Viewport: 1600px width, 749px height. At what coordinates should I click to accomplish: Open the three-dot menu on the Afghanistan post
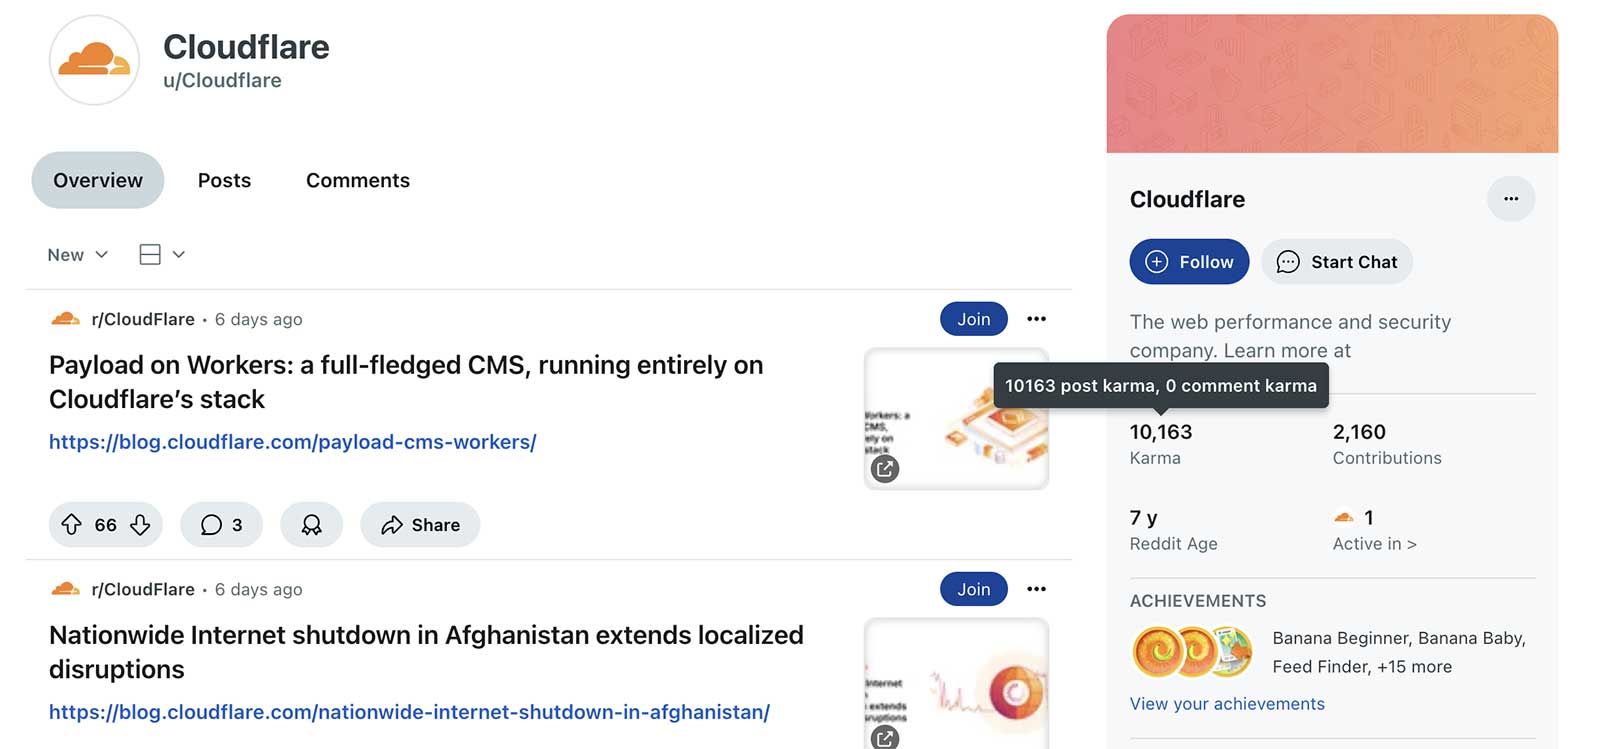click(x=1036, y=589)
